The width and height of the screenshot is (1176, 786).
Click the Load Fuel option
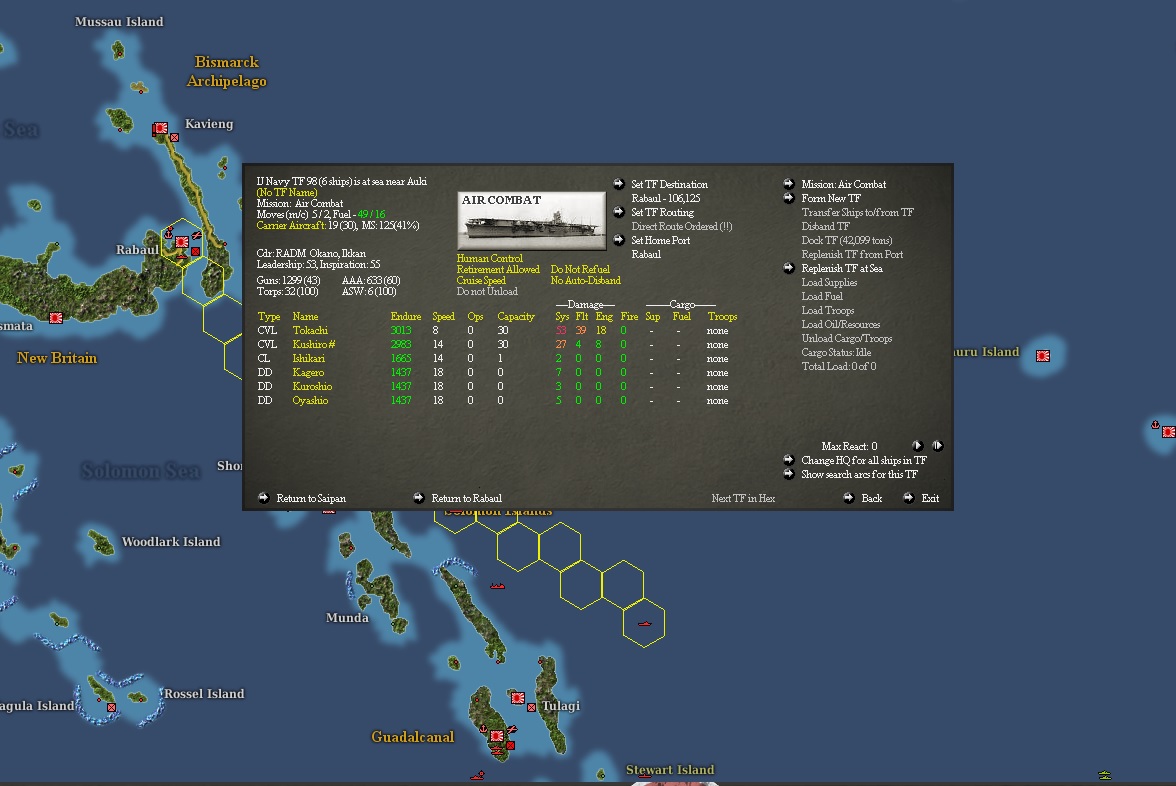pyautogui.click(x=822, y=296)
